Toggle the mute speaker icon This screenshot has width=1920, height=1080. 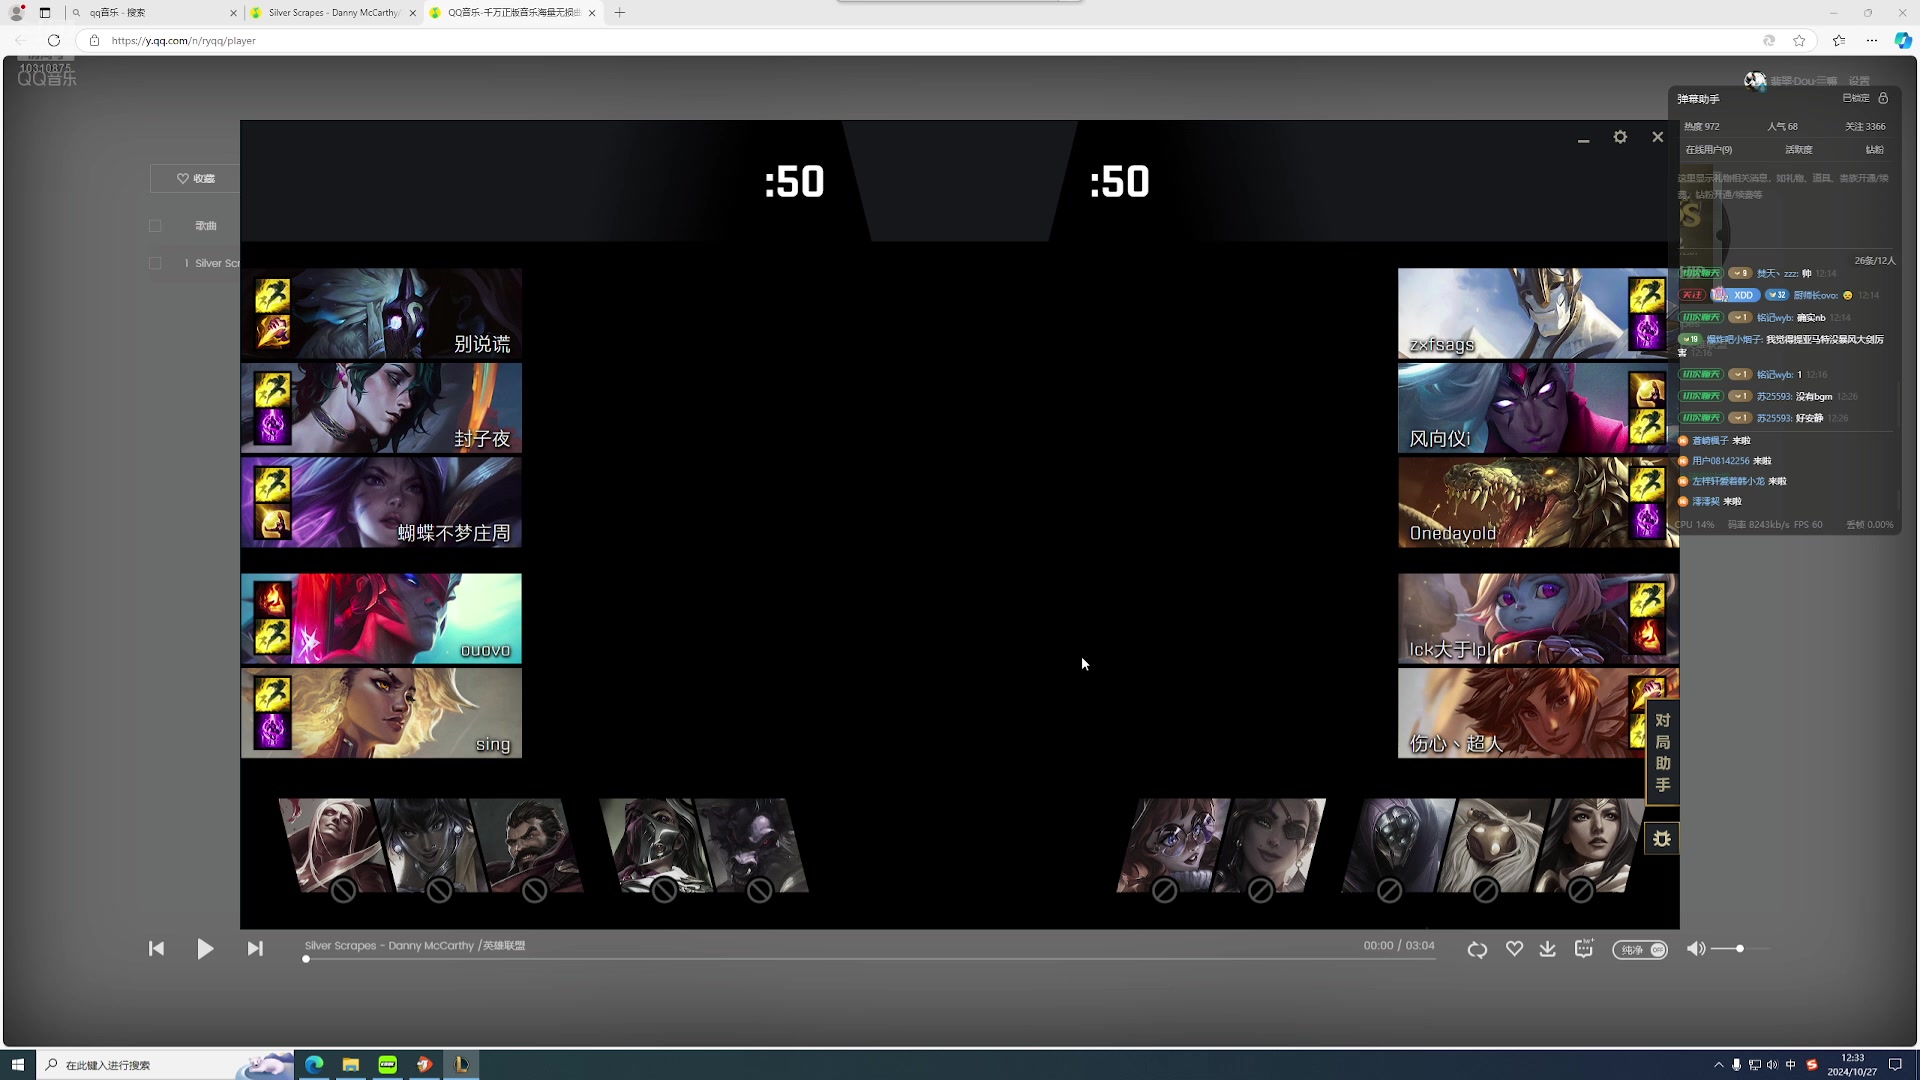[1696, 948]
